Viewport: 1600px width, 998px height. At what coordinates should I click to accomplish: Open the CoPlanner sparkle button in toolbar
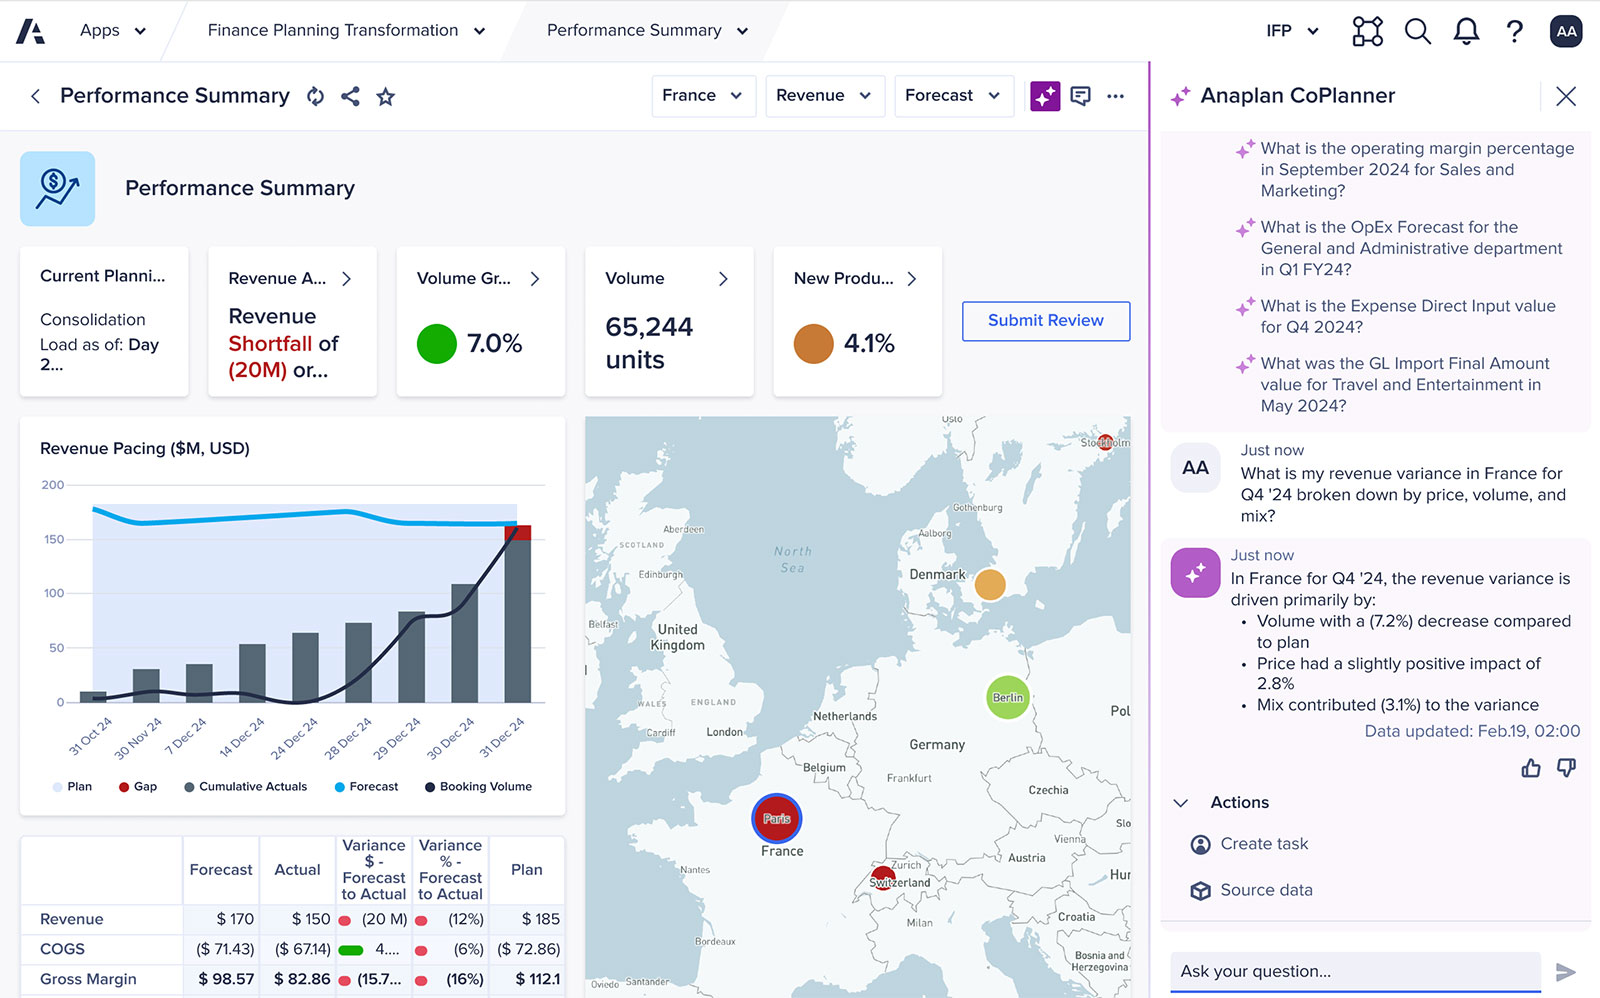(1045, 96)
